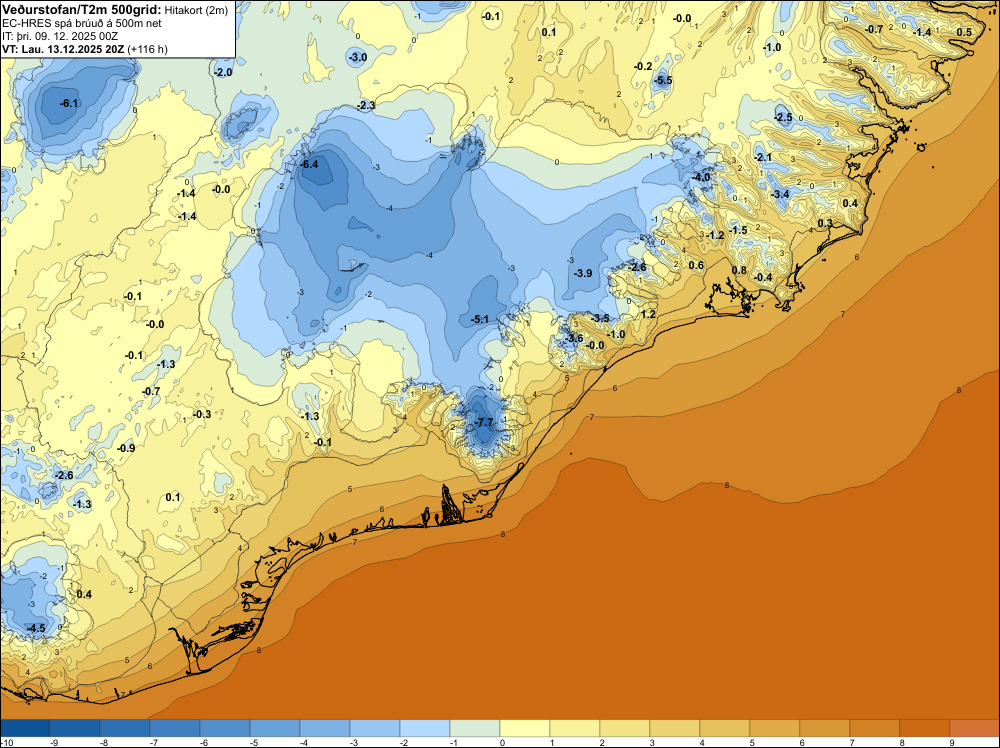Click the title text 'Veðurstofan/T2m 500grid:'
Image resolution: width=1000 pixels, height=748 pixels.
pyautogui.click(x=81, y=10)
